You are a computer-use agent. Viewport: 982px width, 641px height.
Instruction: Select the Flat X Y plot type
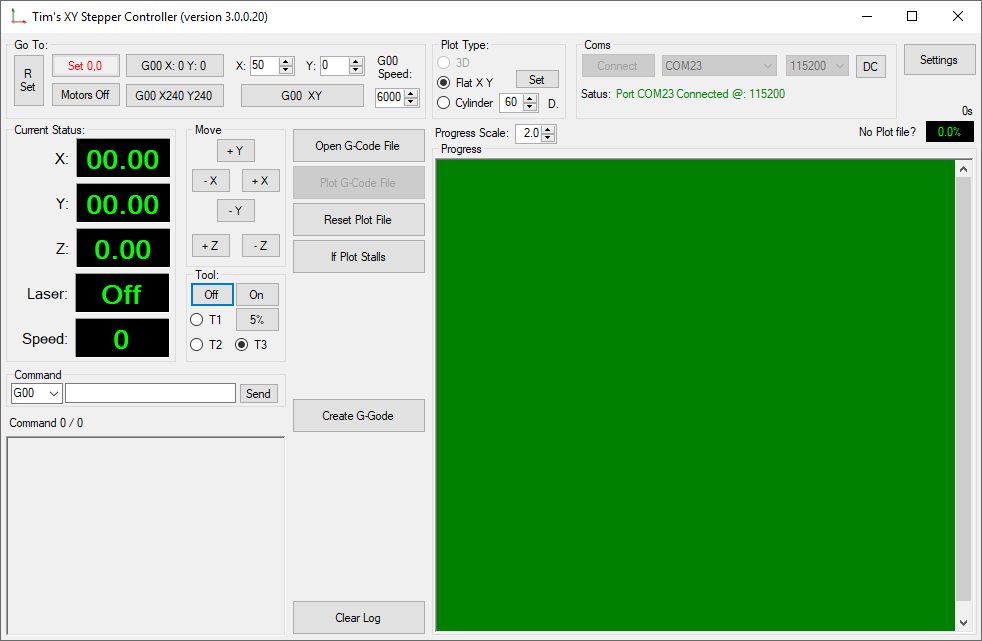point(465,83)
